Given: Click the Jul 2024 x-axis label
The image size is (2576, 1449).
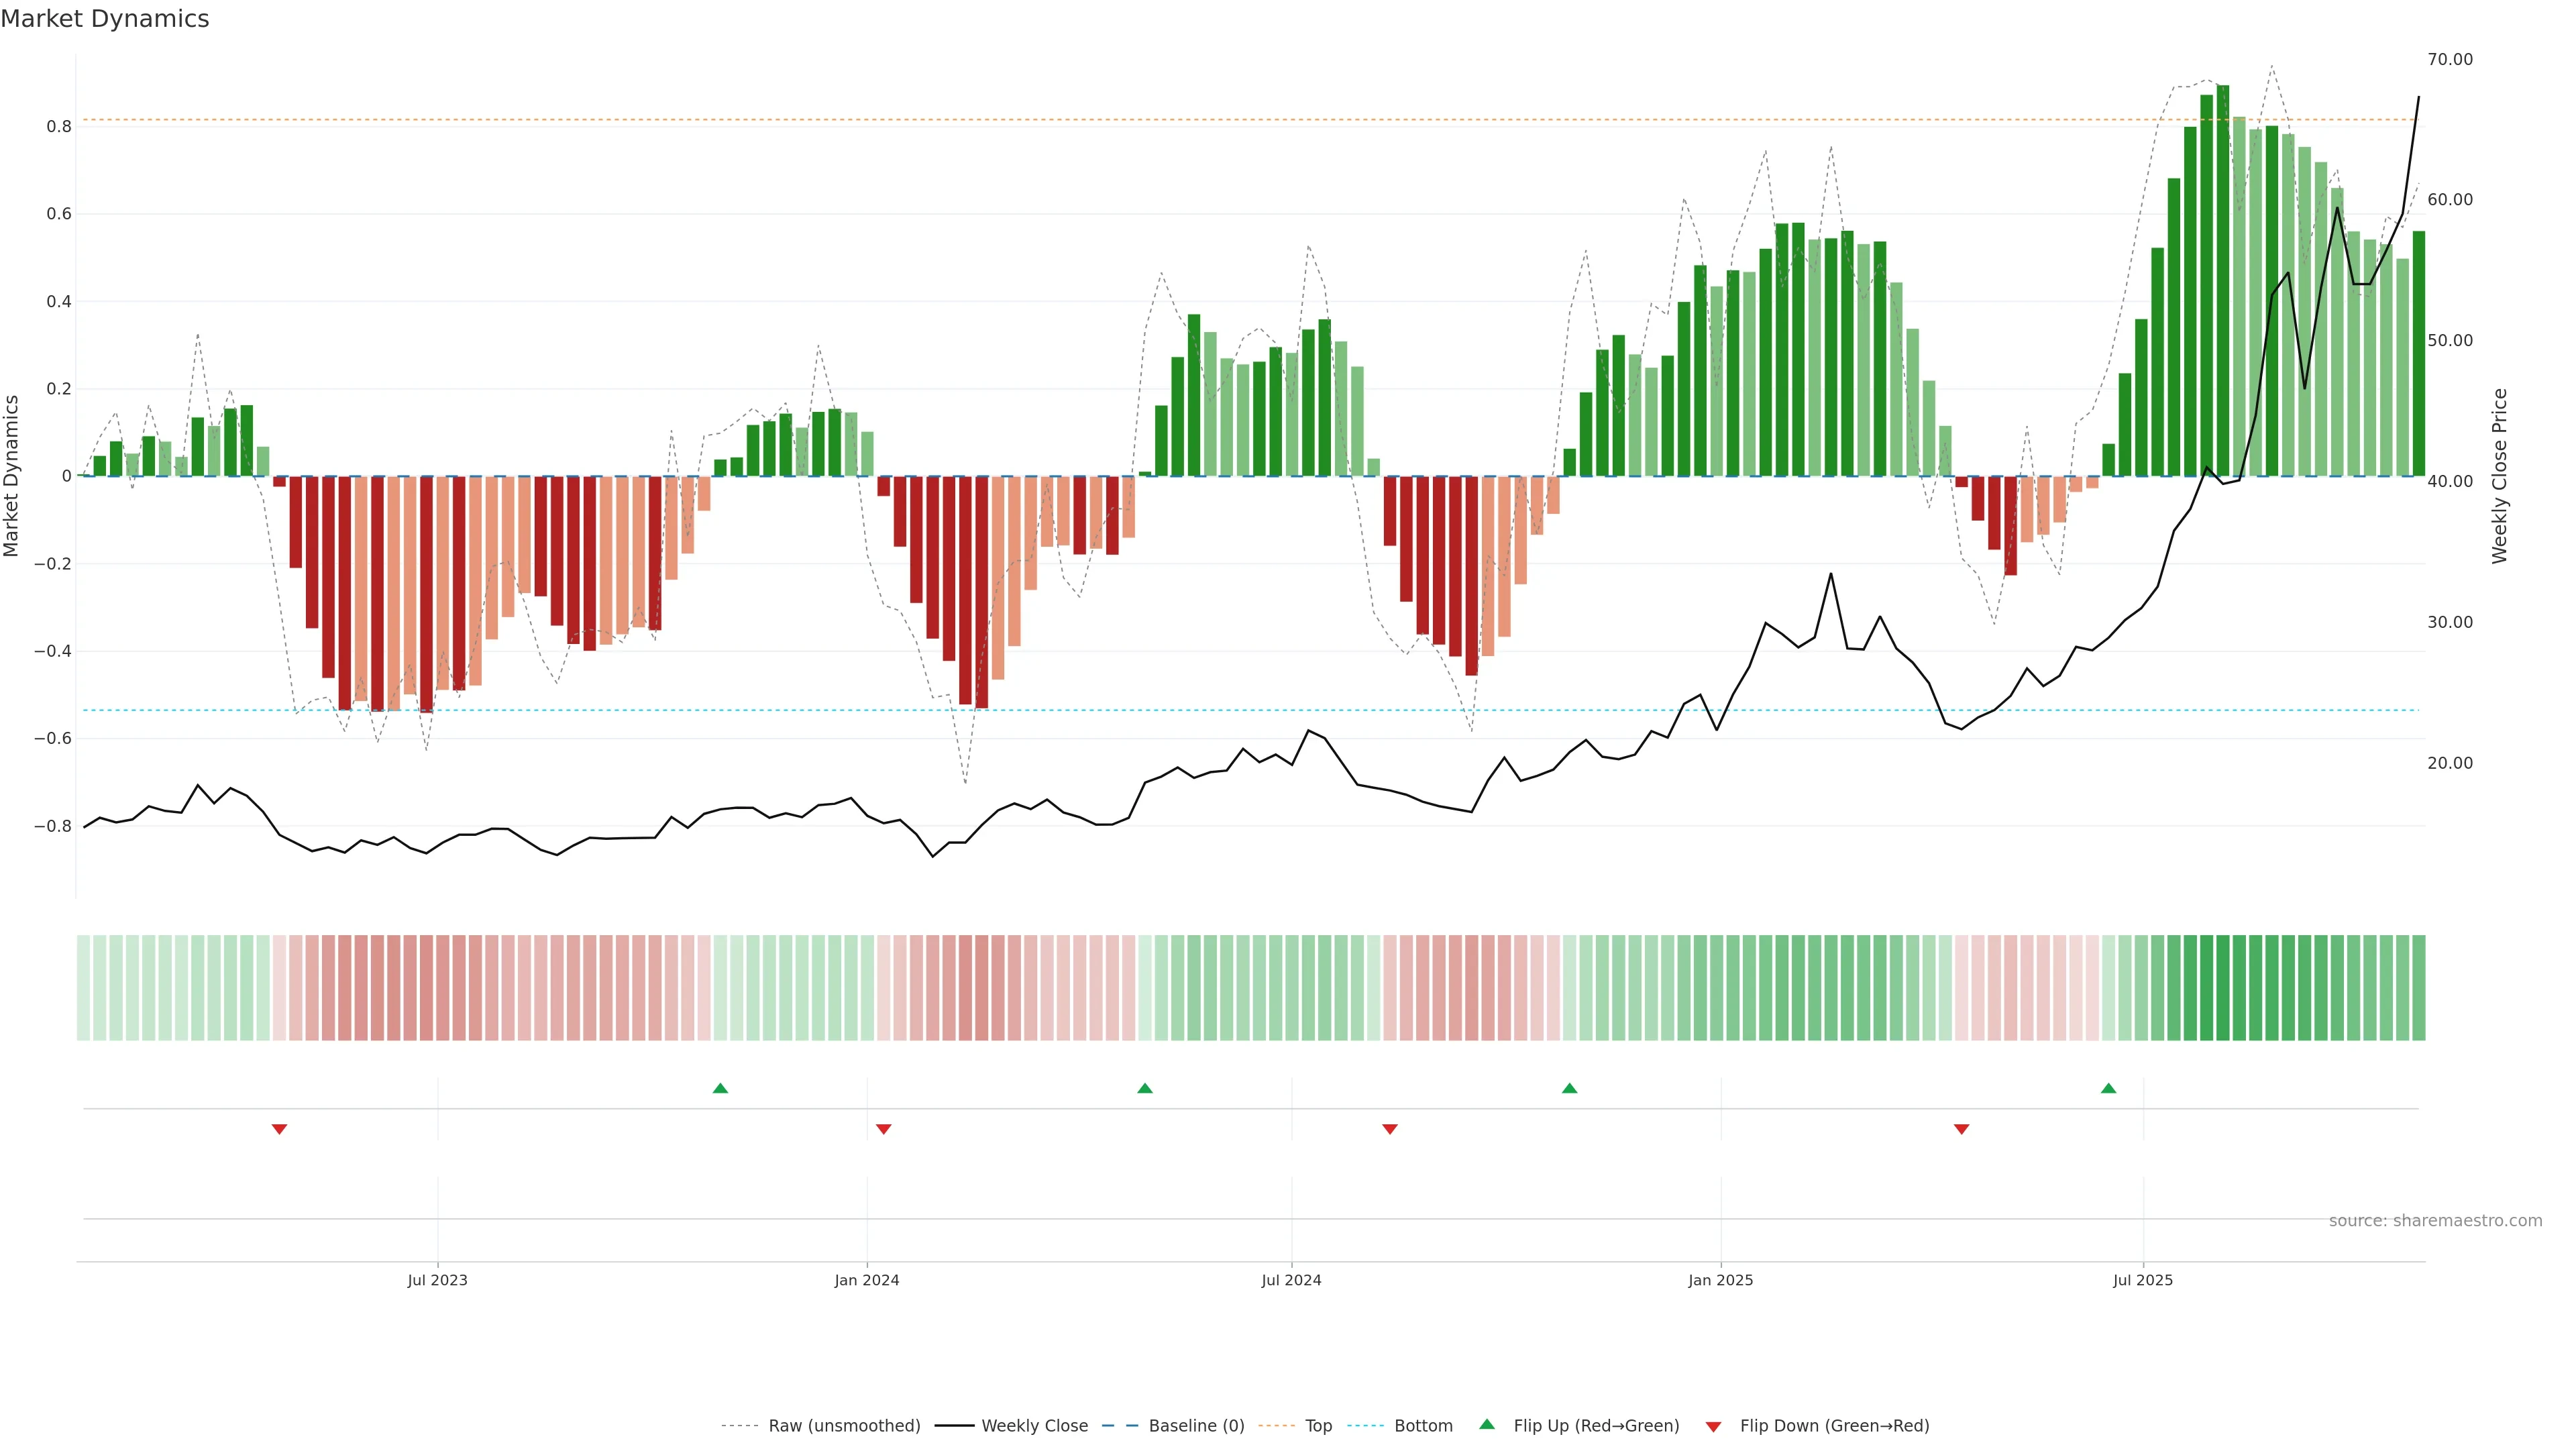Looking at the screenshot, I should [1291, 1280].
